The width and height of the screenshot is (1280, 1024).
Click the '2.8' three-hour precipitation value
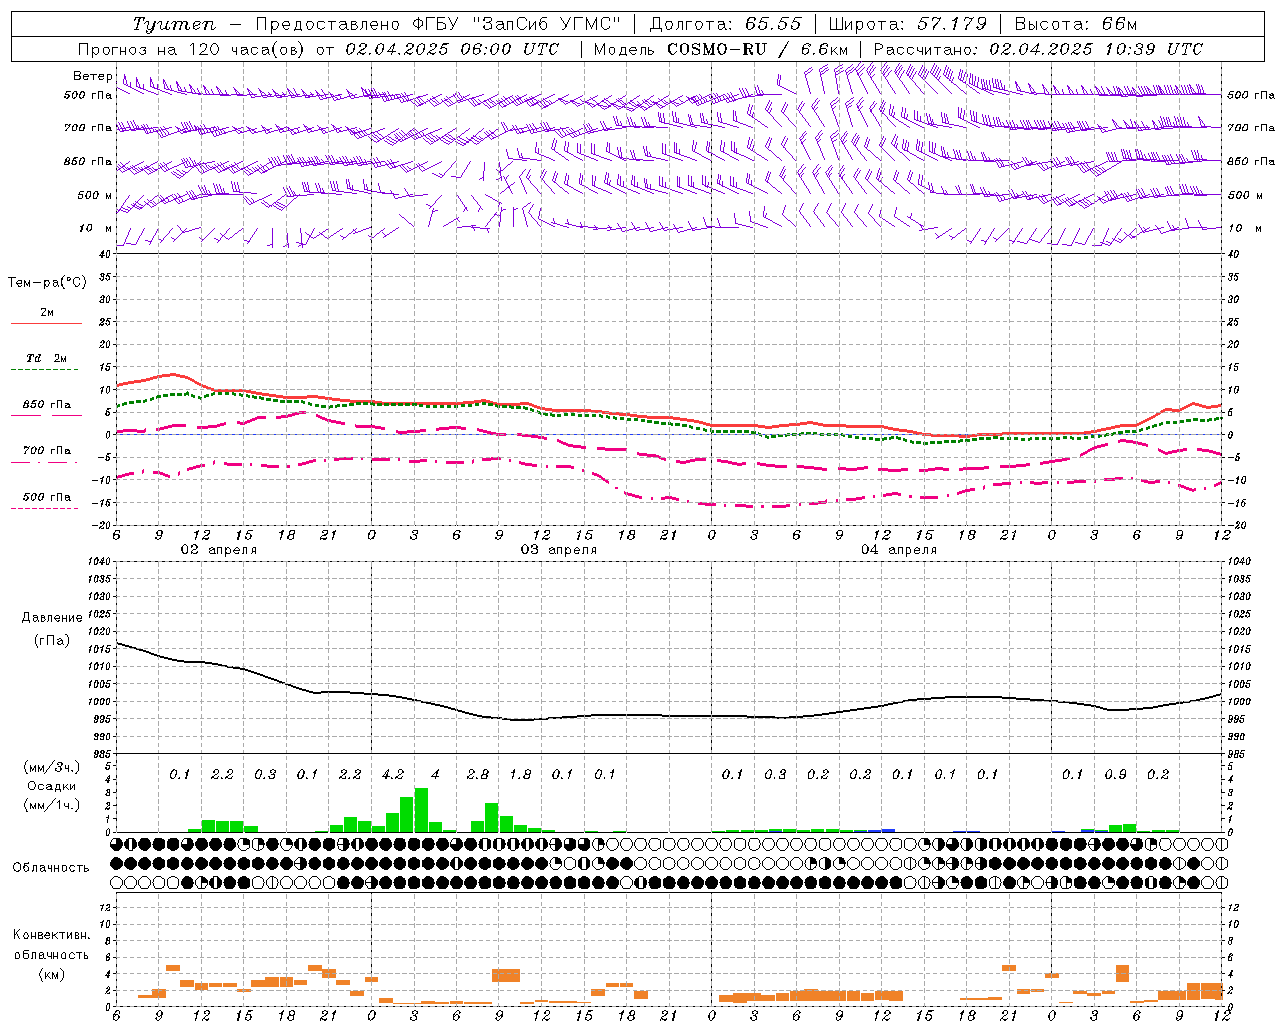[x=478, y=774]
